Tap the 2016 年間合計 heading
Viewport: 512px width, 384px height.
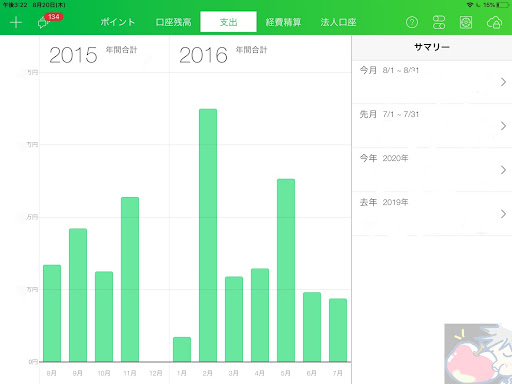click(x=223, y=55)
